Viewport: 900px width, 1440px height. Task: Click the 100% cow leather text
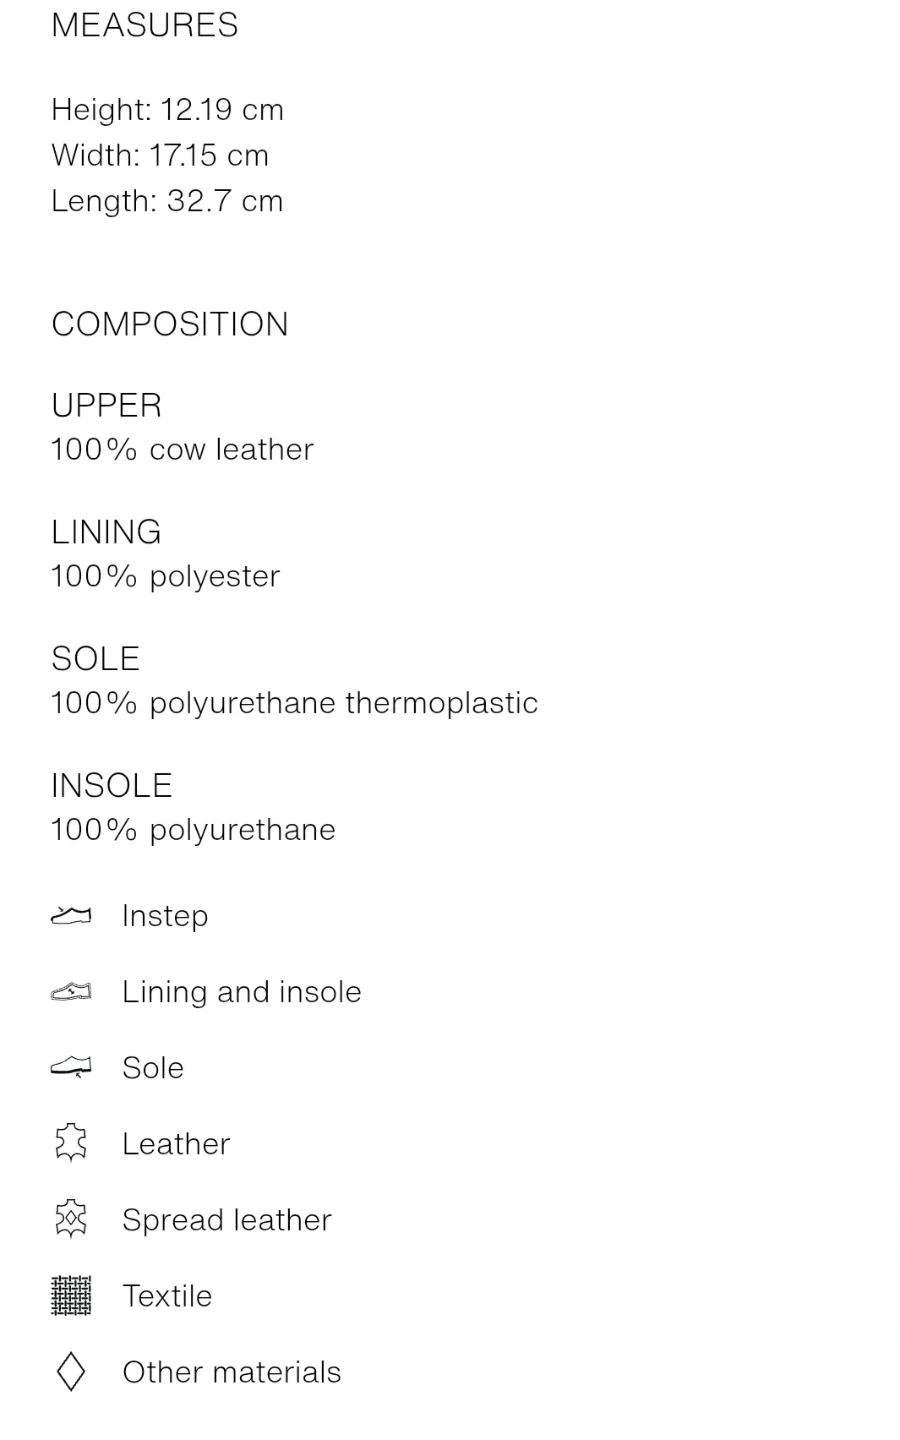click(x=182, y=450)
